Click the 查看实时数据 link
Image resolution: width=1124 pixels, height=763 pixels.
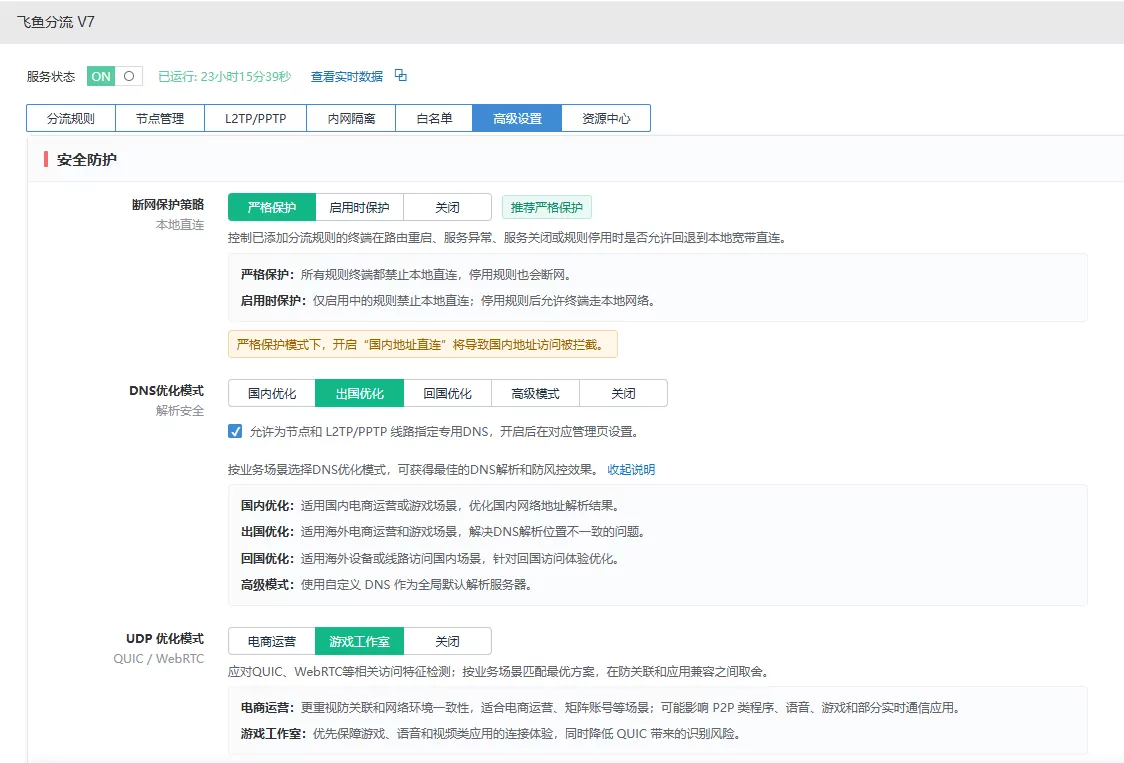[x=346, y=76]
